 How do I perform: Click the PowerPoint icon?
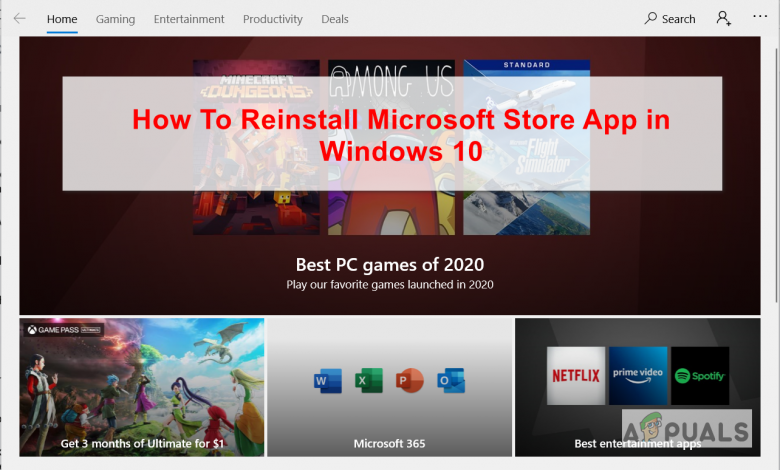[x=409, y=381]
